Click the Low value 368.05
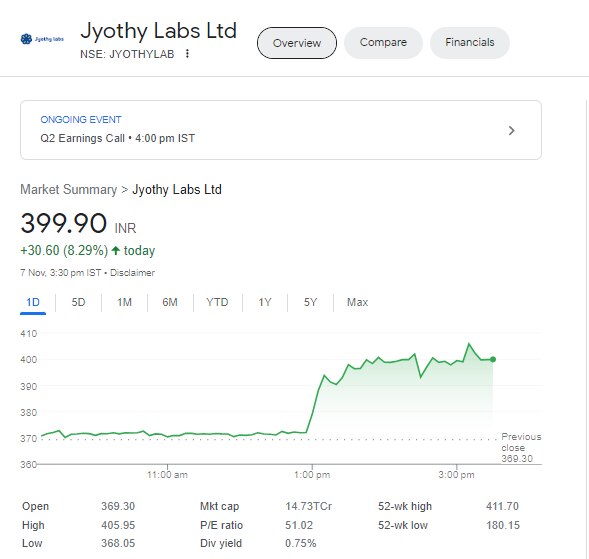The height and width of the screenshot is (559, 589). coord(118,543)
